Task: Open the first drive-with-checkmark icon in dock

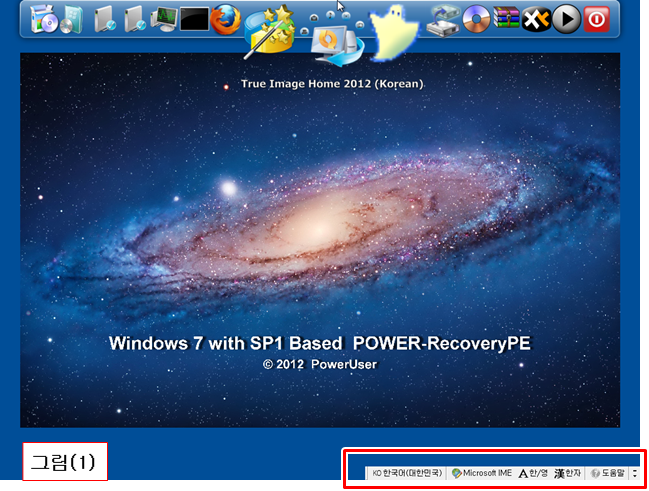Action: coord(104,19)
